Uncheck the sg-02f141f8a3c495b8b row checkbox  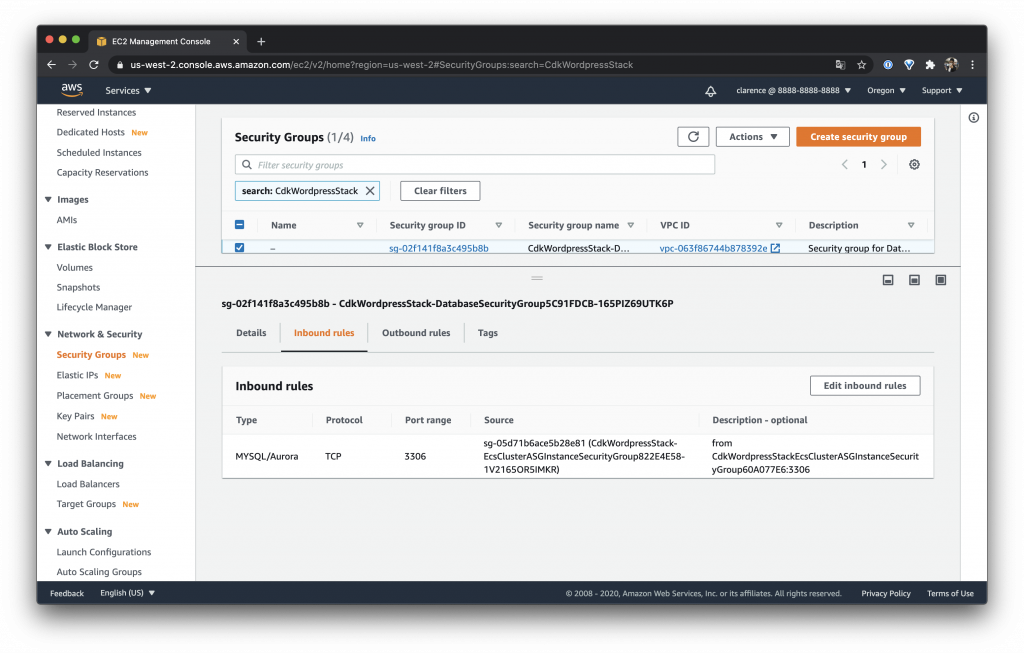click(240, 247)
